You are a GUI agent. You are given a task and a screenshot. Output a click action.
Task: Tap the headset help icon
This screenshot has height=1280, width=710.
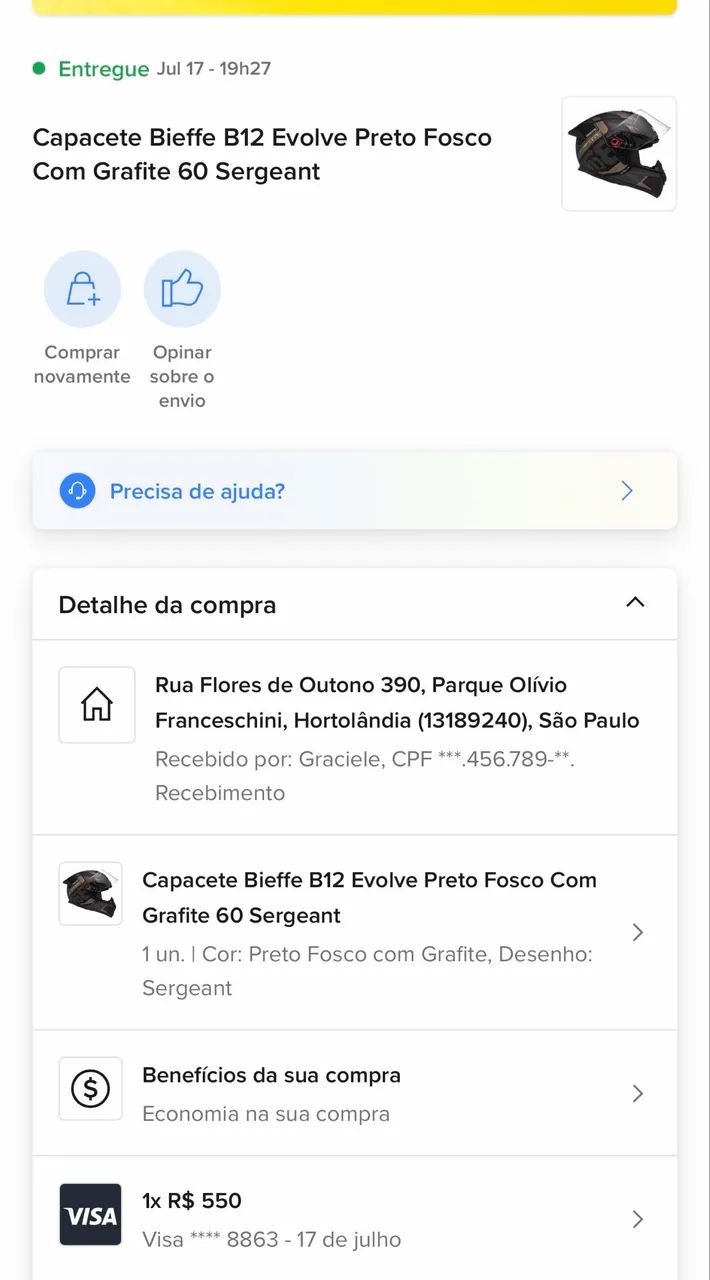pyautogui.click(x=77, y=491)
